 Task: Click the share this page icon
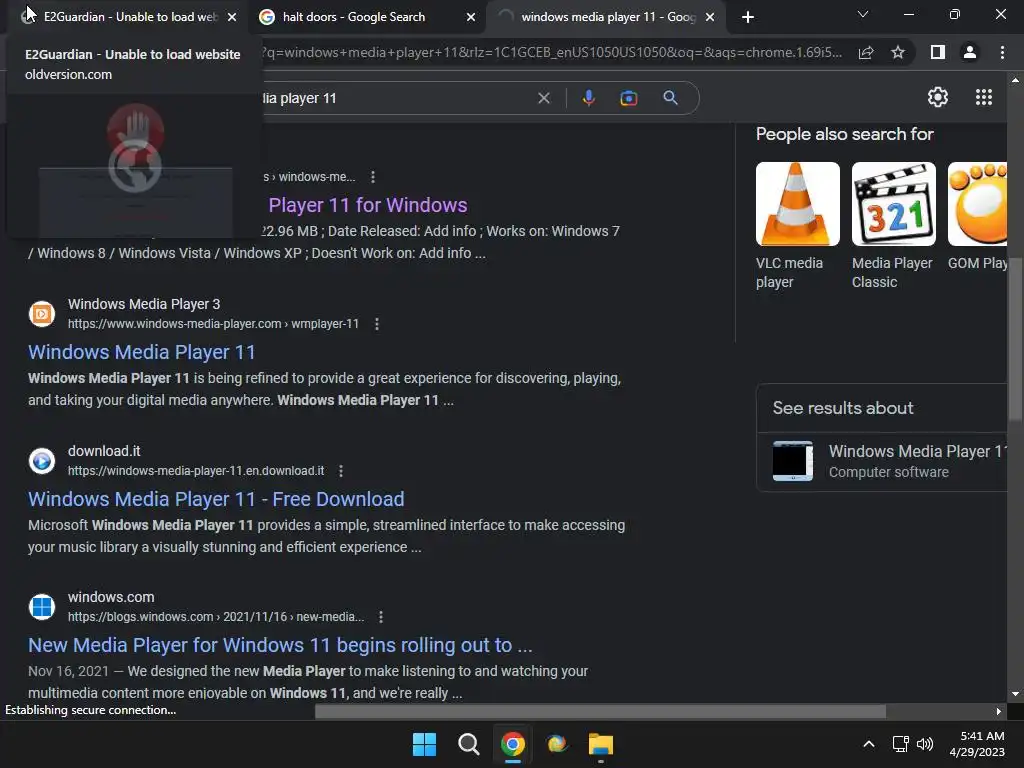[866, 52]
